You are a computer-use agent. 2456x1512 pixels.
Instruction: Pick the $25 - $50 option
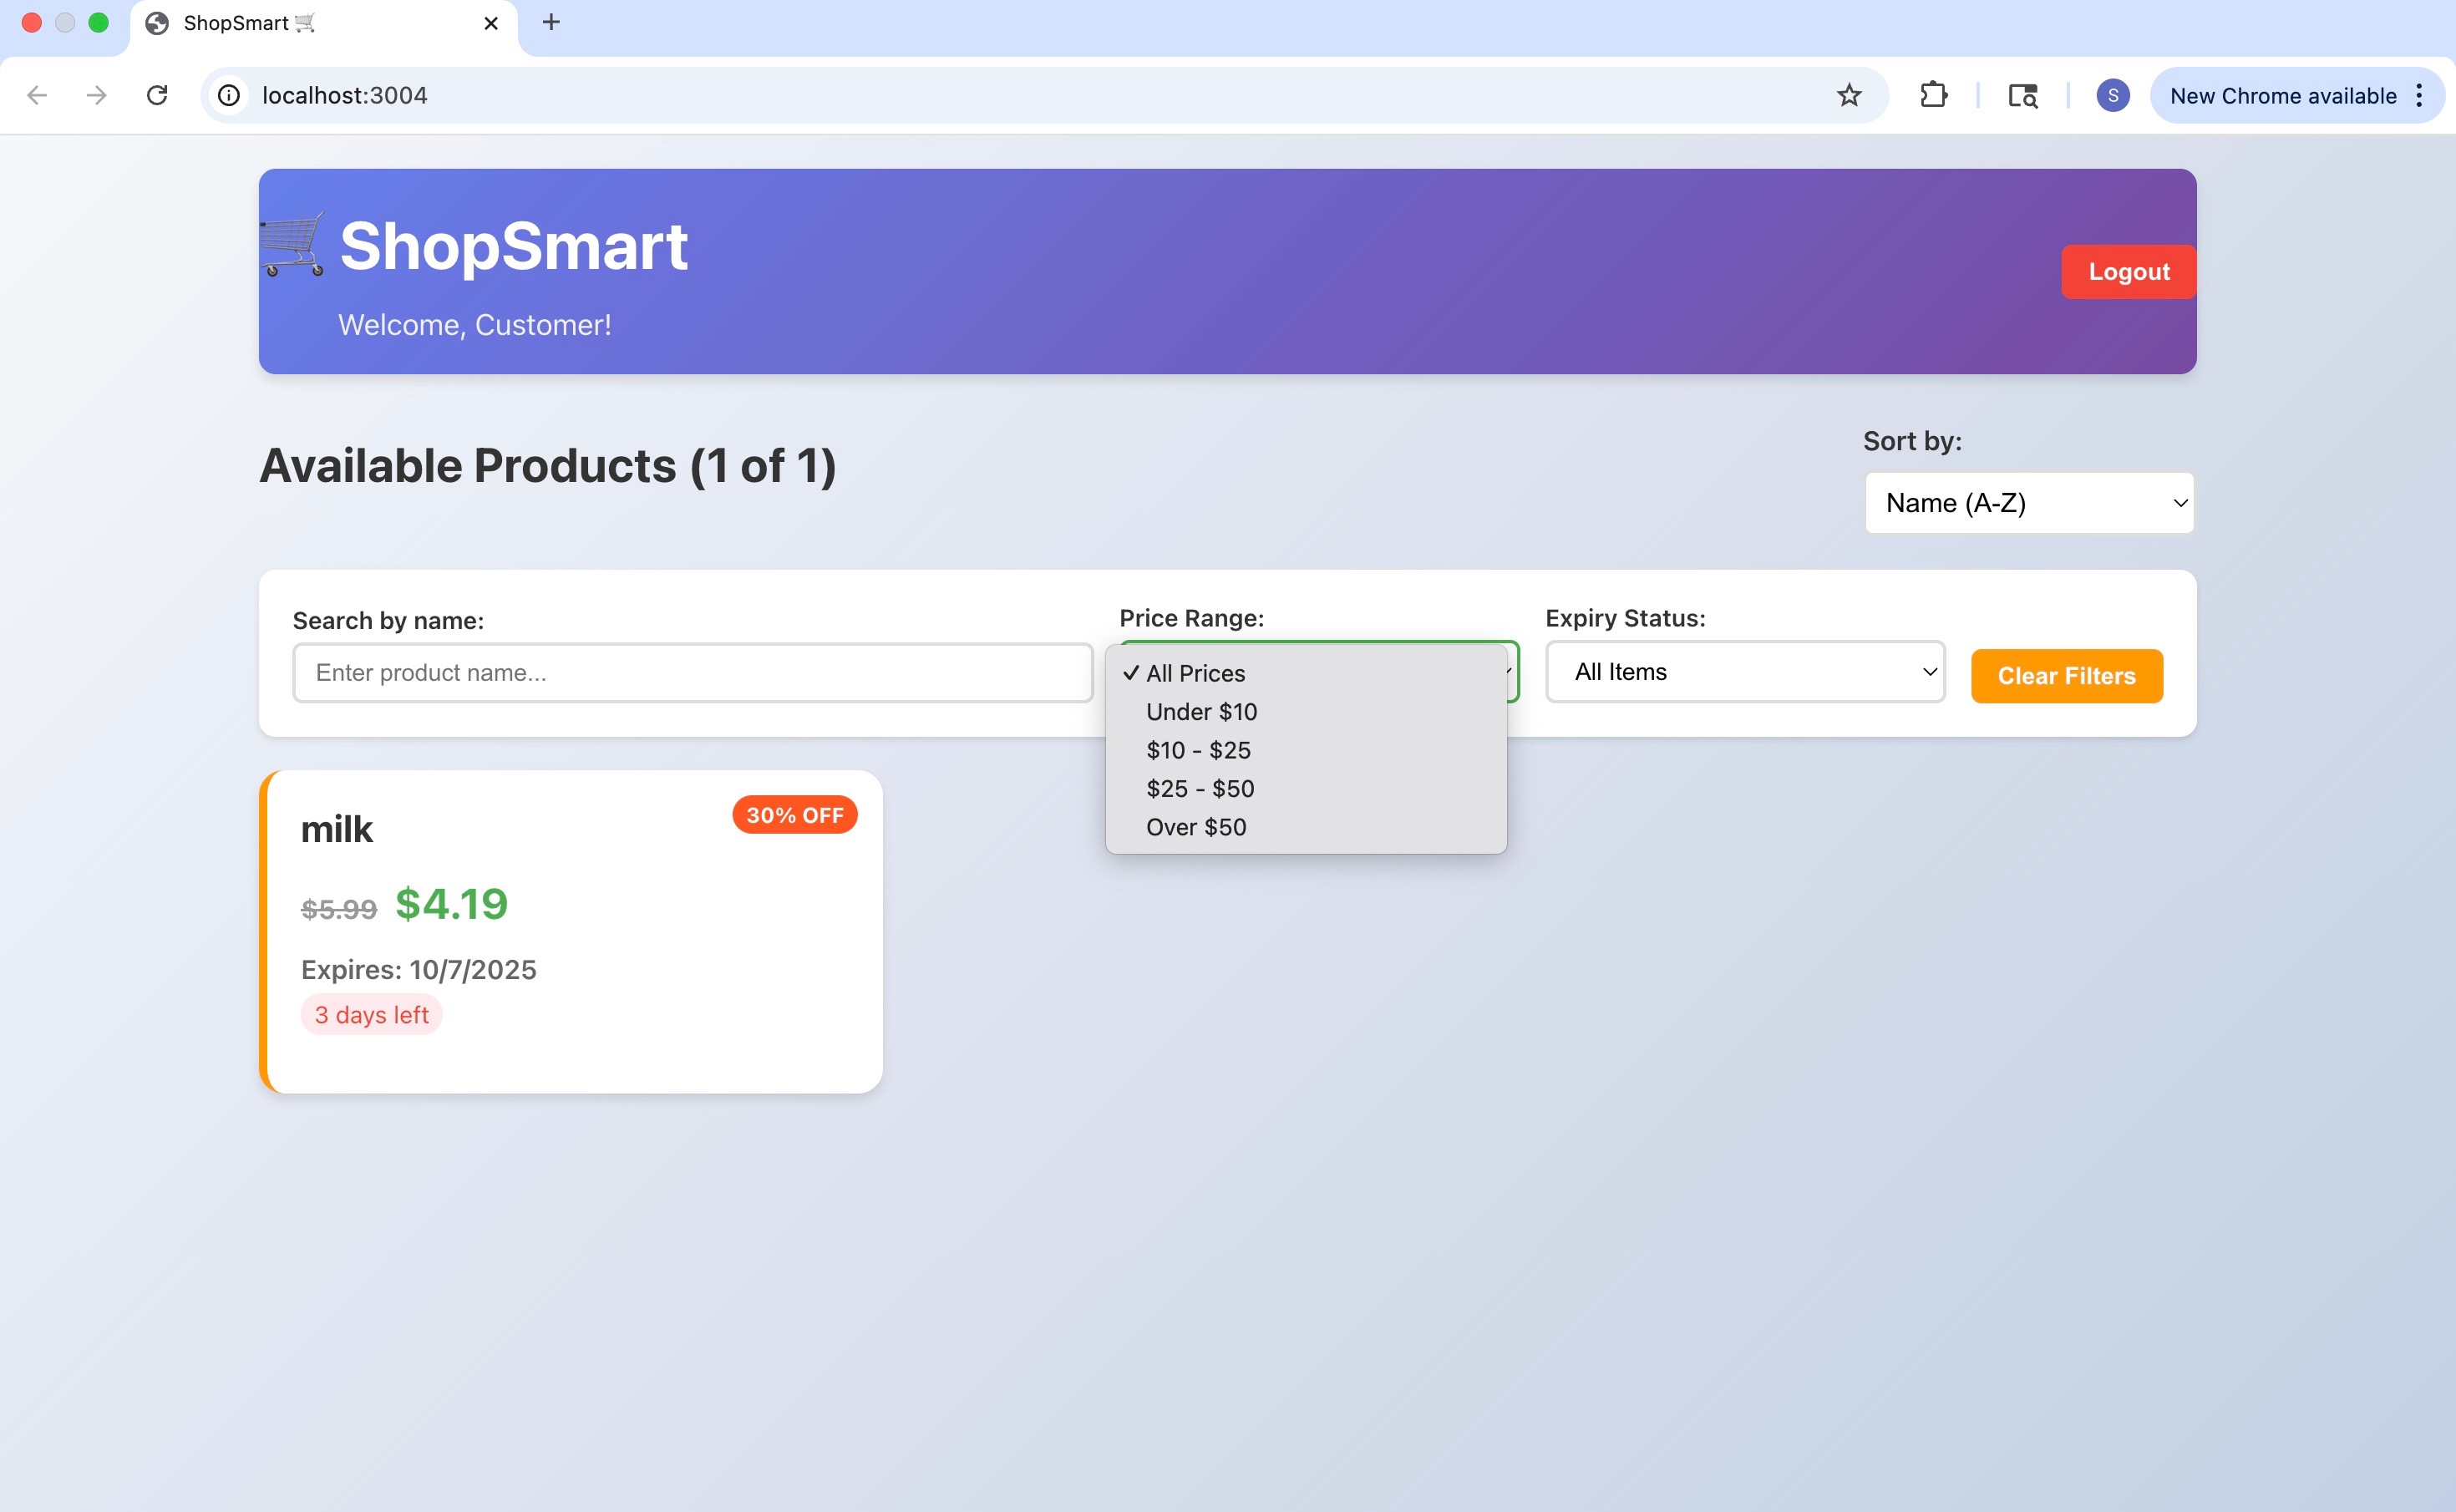[1200, 789]
